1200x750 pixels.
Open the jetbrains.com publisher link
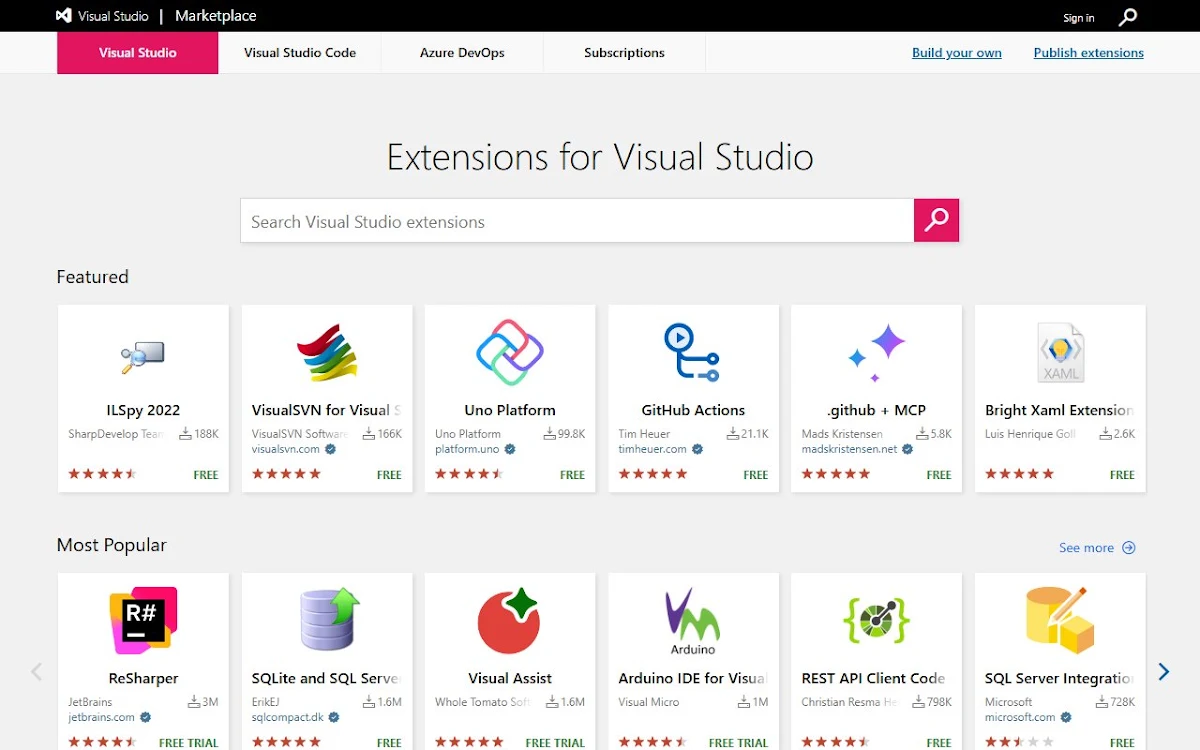click(x=101, y=718)
